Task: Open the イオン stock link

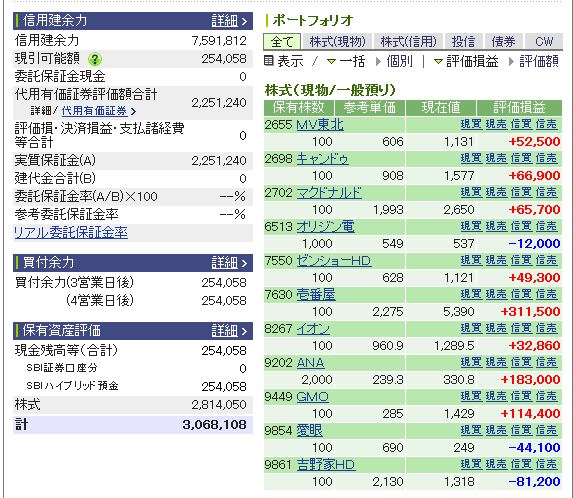Action: pyautogui.click(x=313, y=329)
